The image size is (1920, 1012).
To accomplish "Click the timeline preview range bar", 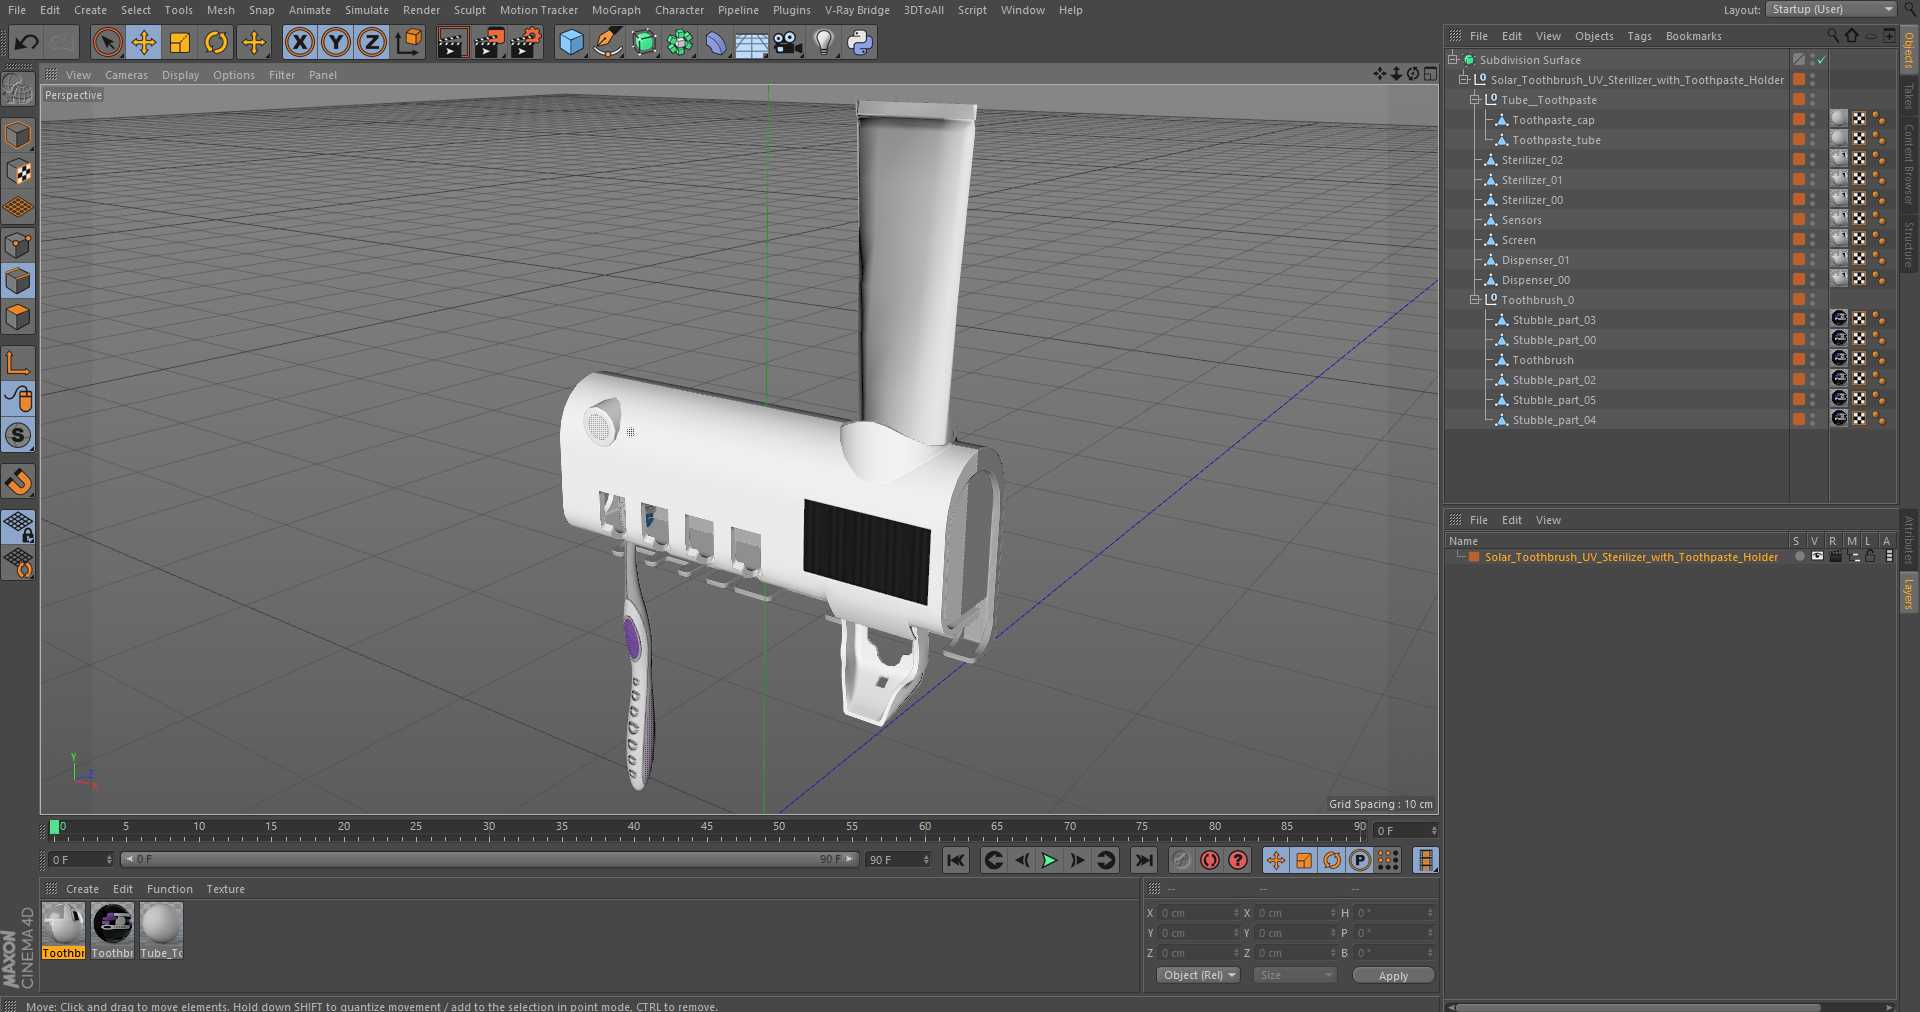I will click(x=490, y=859).
